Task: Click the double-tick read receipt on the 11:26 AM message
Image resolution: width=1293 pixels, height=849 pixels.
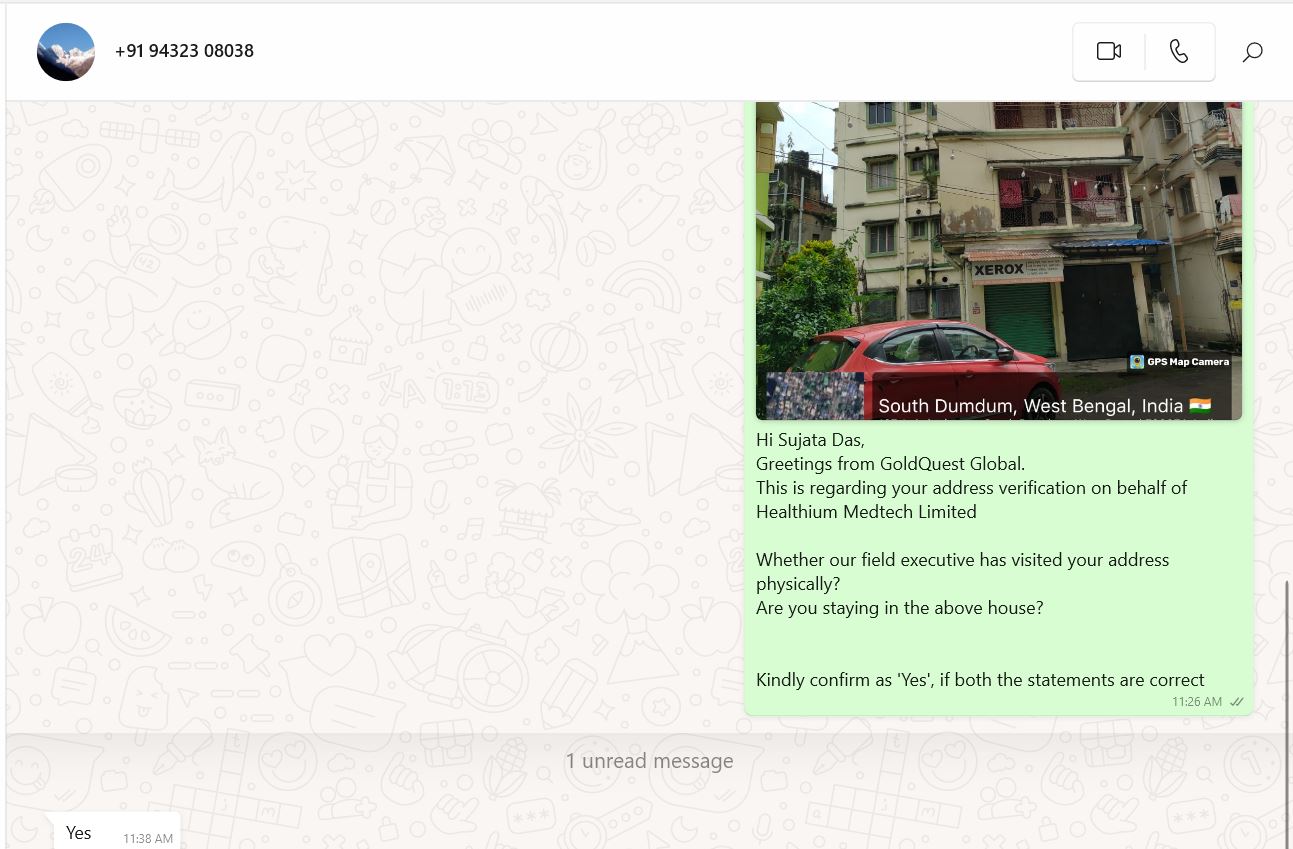Action: pyautogui.click(x=1237, y=702)
